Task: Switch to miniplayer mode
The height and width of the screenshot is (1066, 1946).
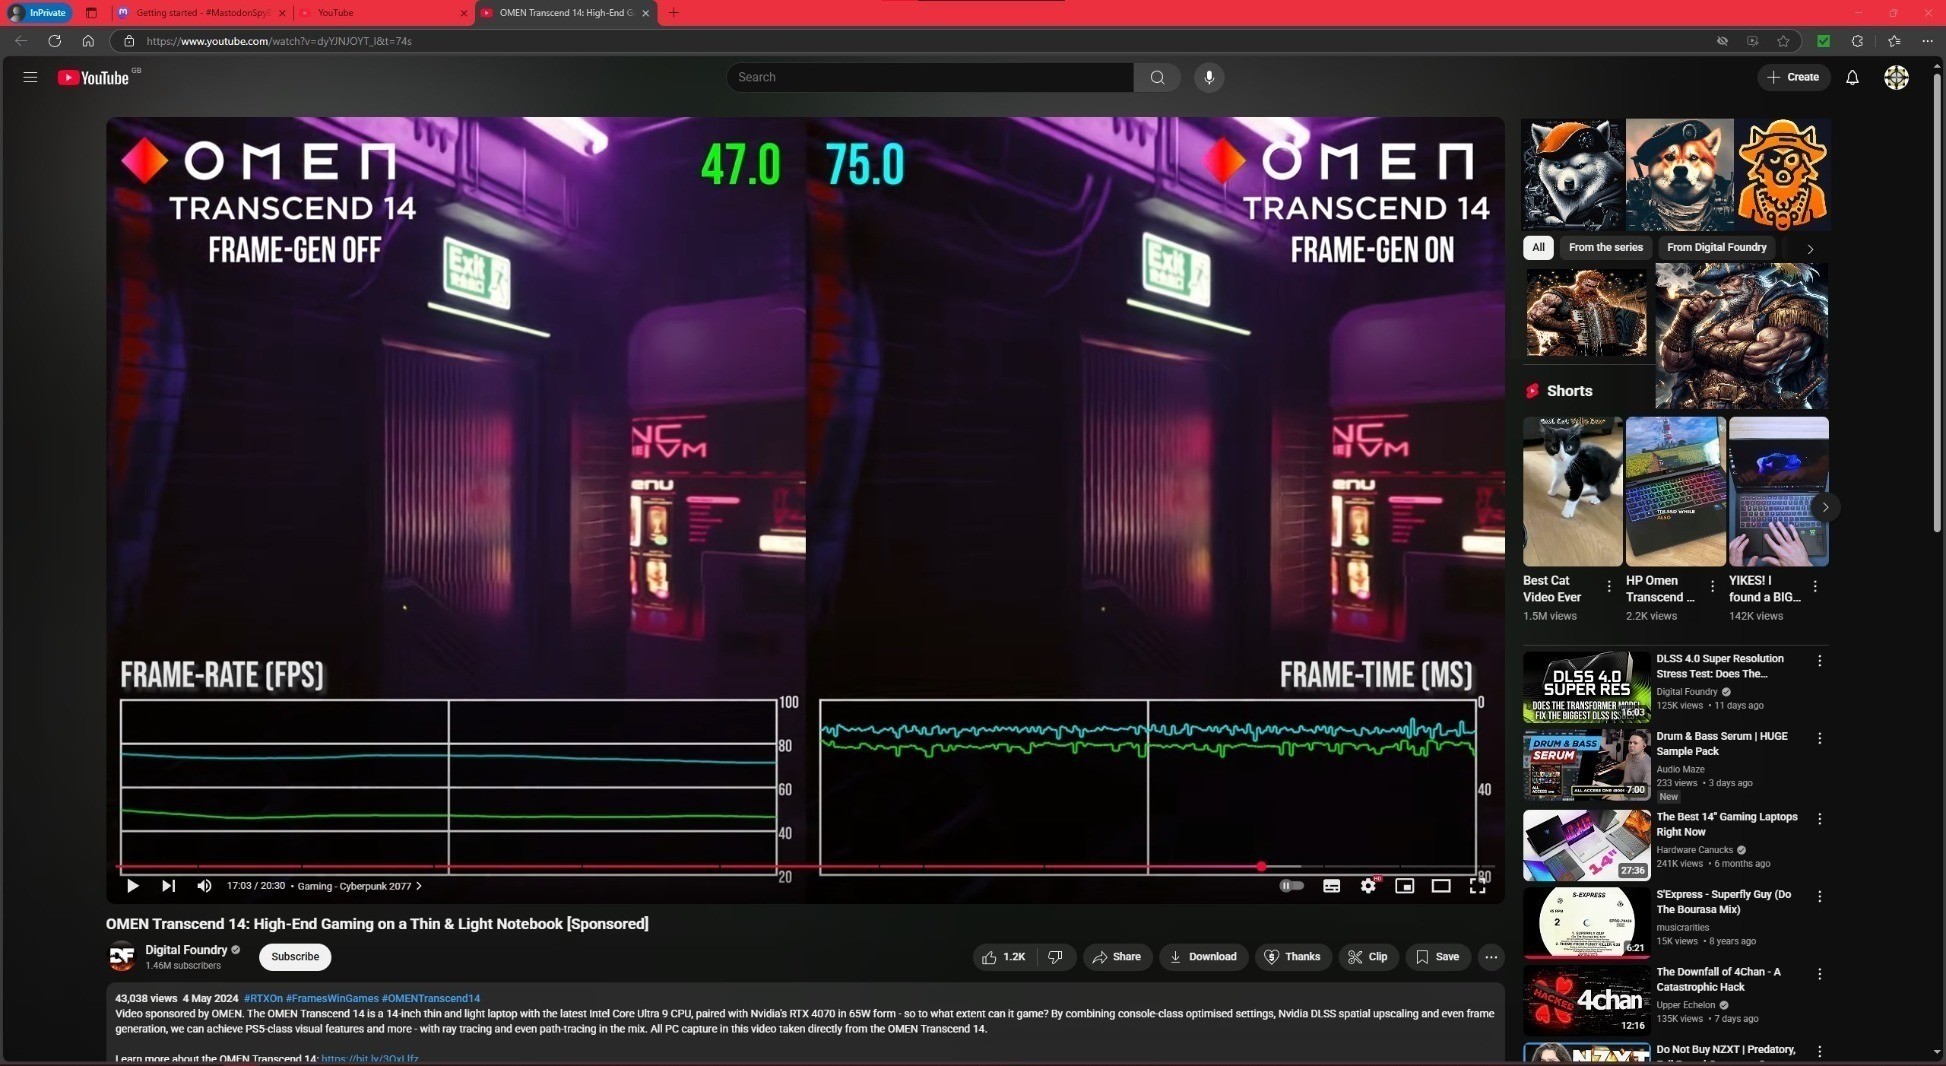Action: click(1404, 886)
